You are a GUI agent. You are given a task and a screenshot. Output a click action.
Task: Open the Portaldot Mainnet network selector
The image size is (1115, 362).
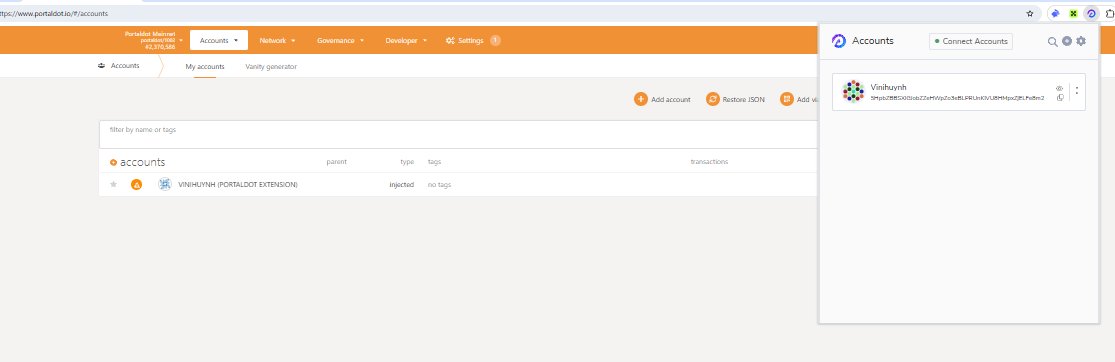pyautogui.click(x=154, y=40)
